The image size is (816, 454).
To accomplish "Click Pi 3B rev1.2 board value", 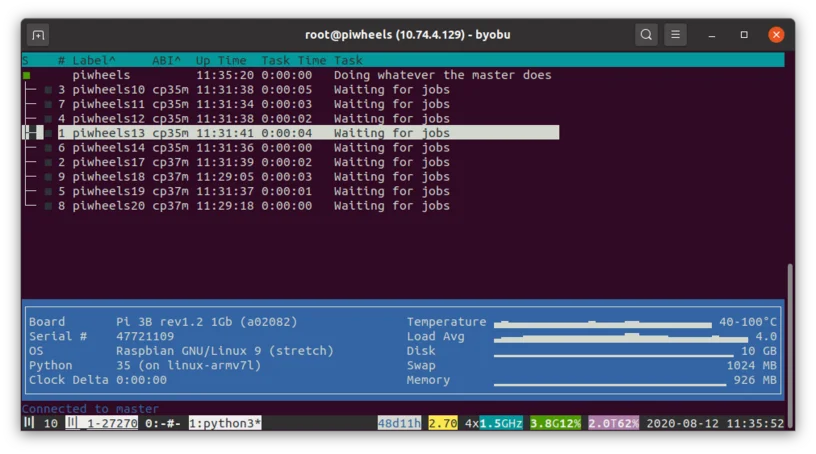I will (207, 322).
